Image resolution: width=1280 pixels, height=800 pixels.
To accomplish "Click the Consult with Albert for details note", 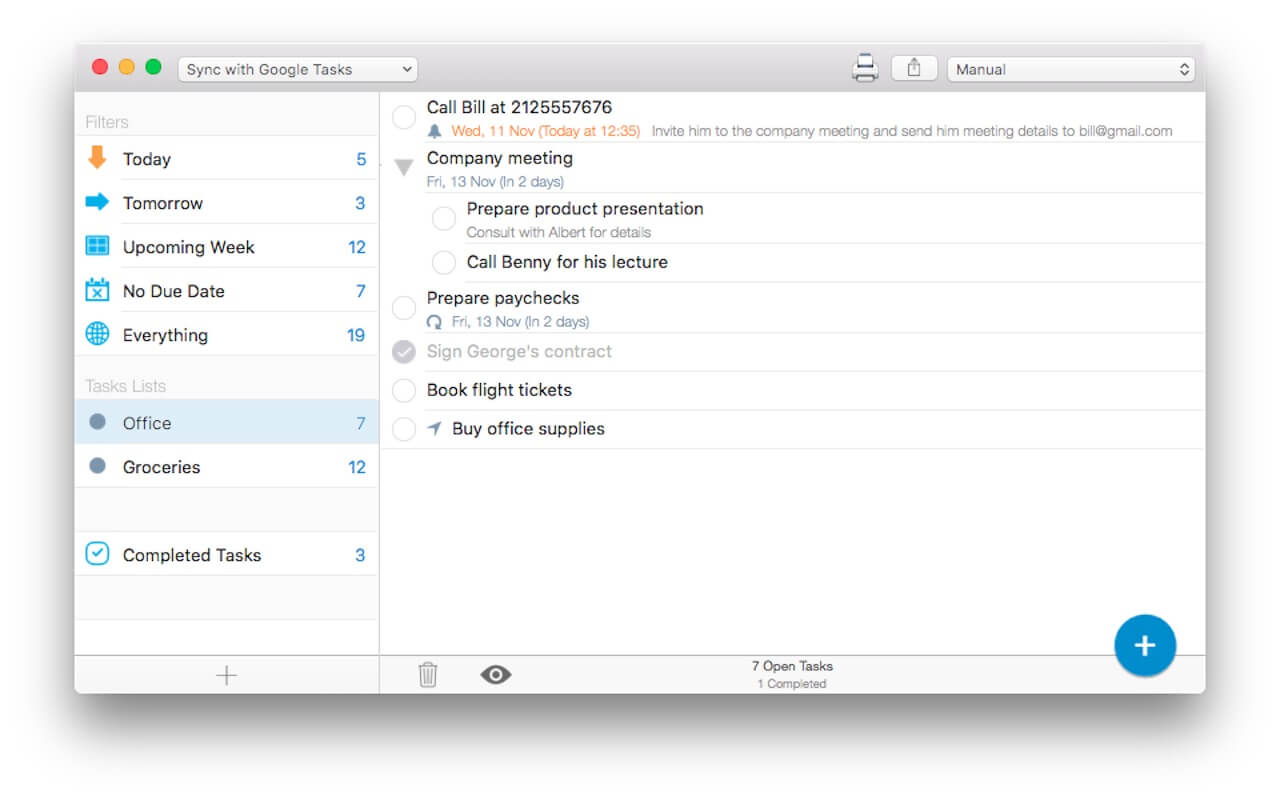I will (559, 232).
